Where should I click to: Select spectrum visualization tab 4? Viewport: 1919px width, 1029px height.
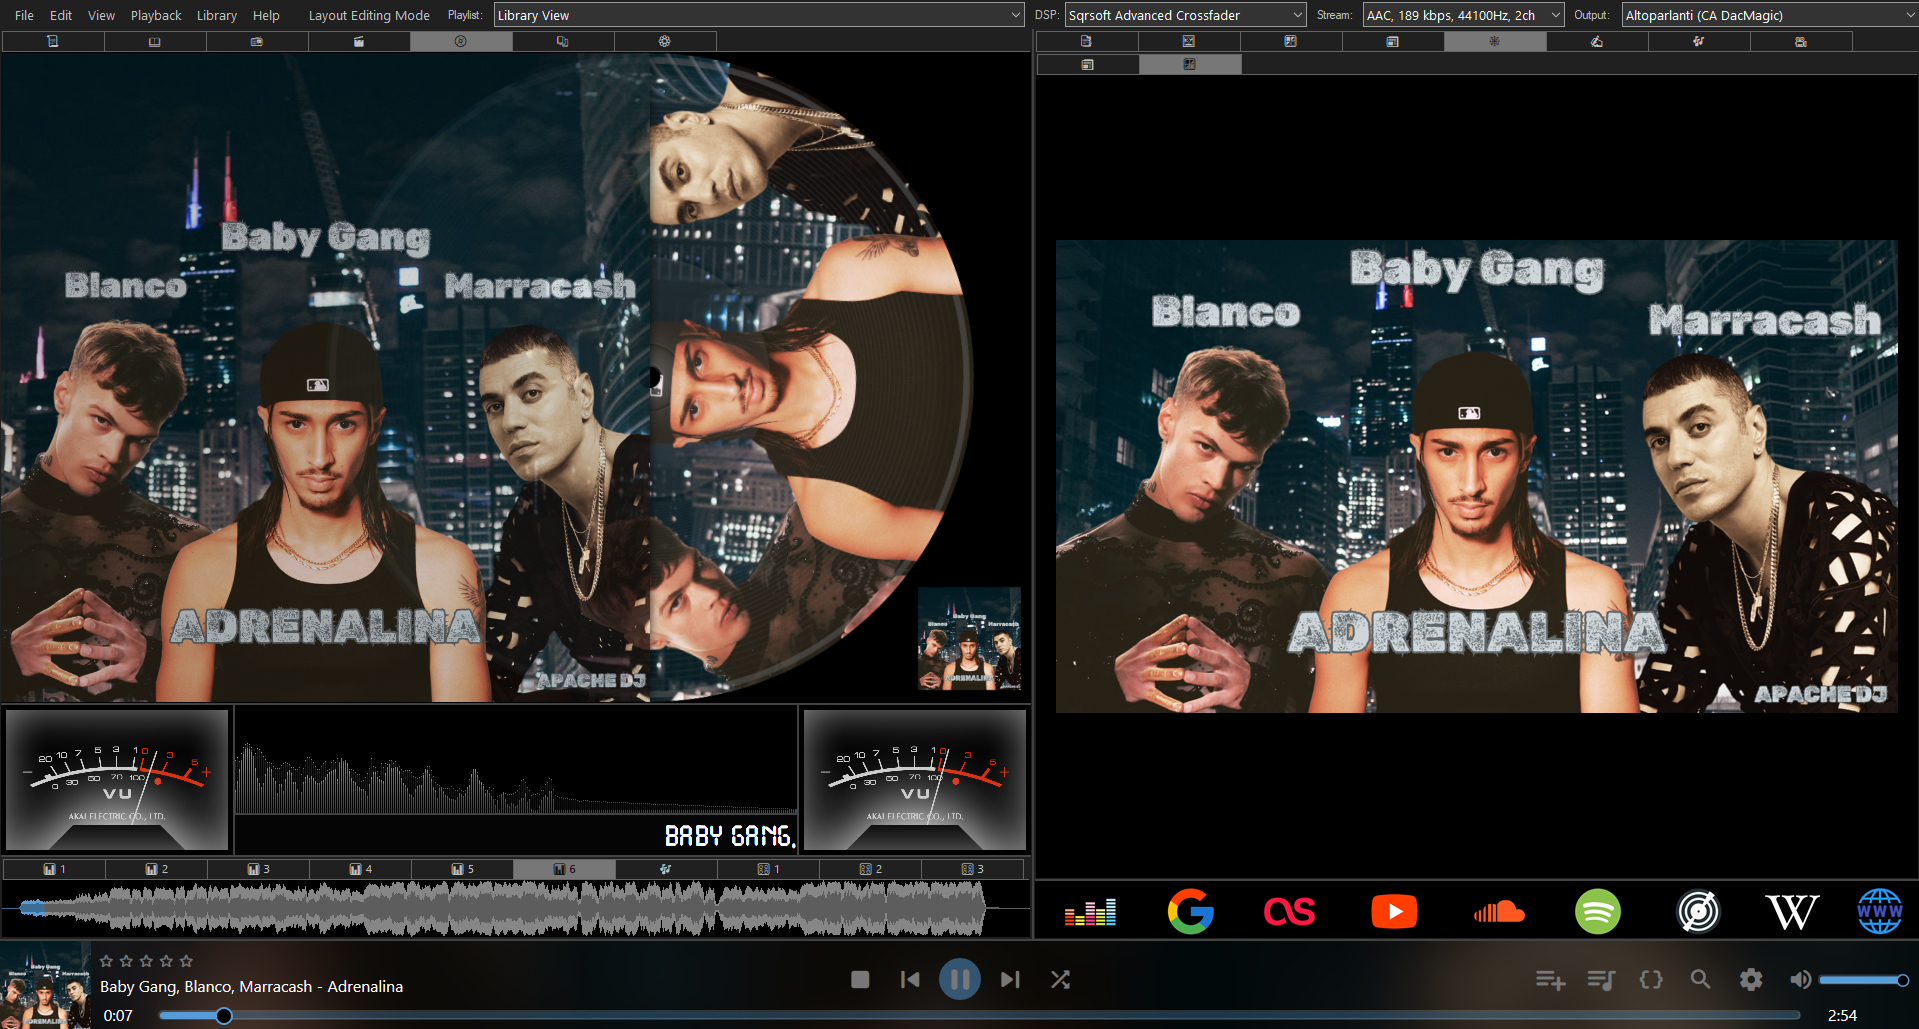(x=361, y=869)
